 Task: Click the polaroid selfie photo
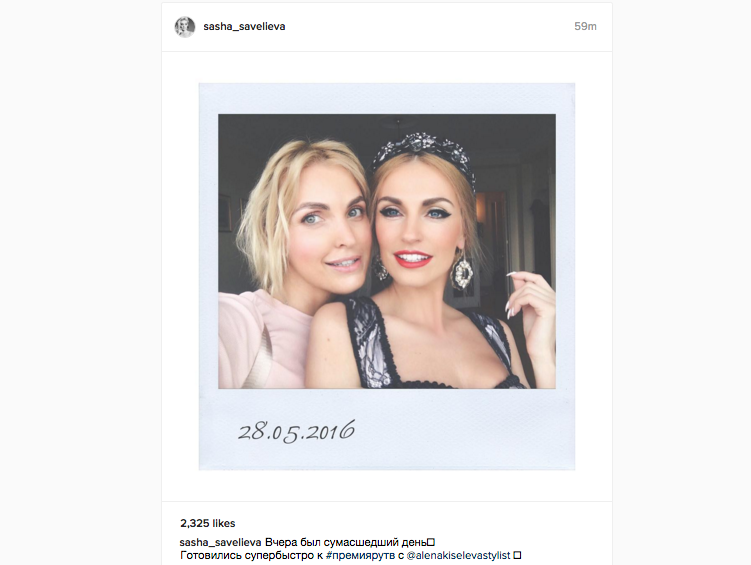point(387,251)
